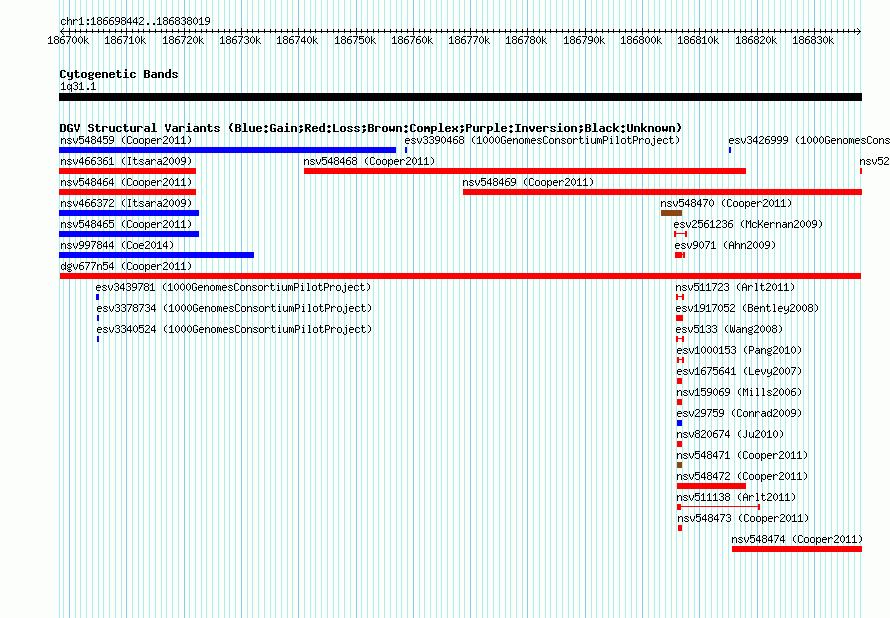Click esv1675641 (Levy2007) label

tap(739, 371)
